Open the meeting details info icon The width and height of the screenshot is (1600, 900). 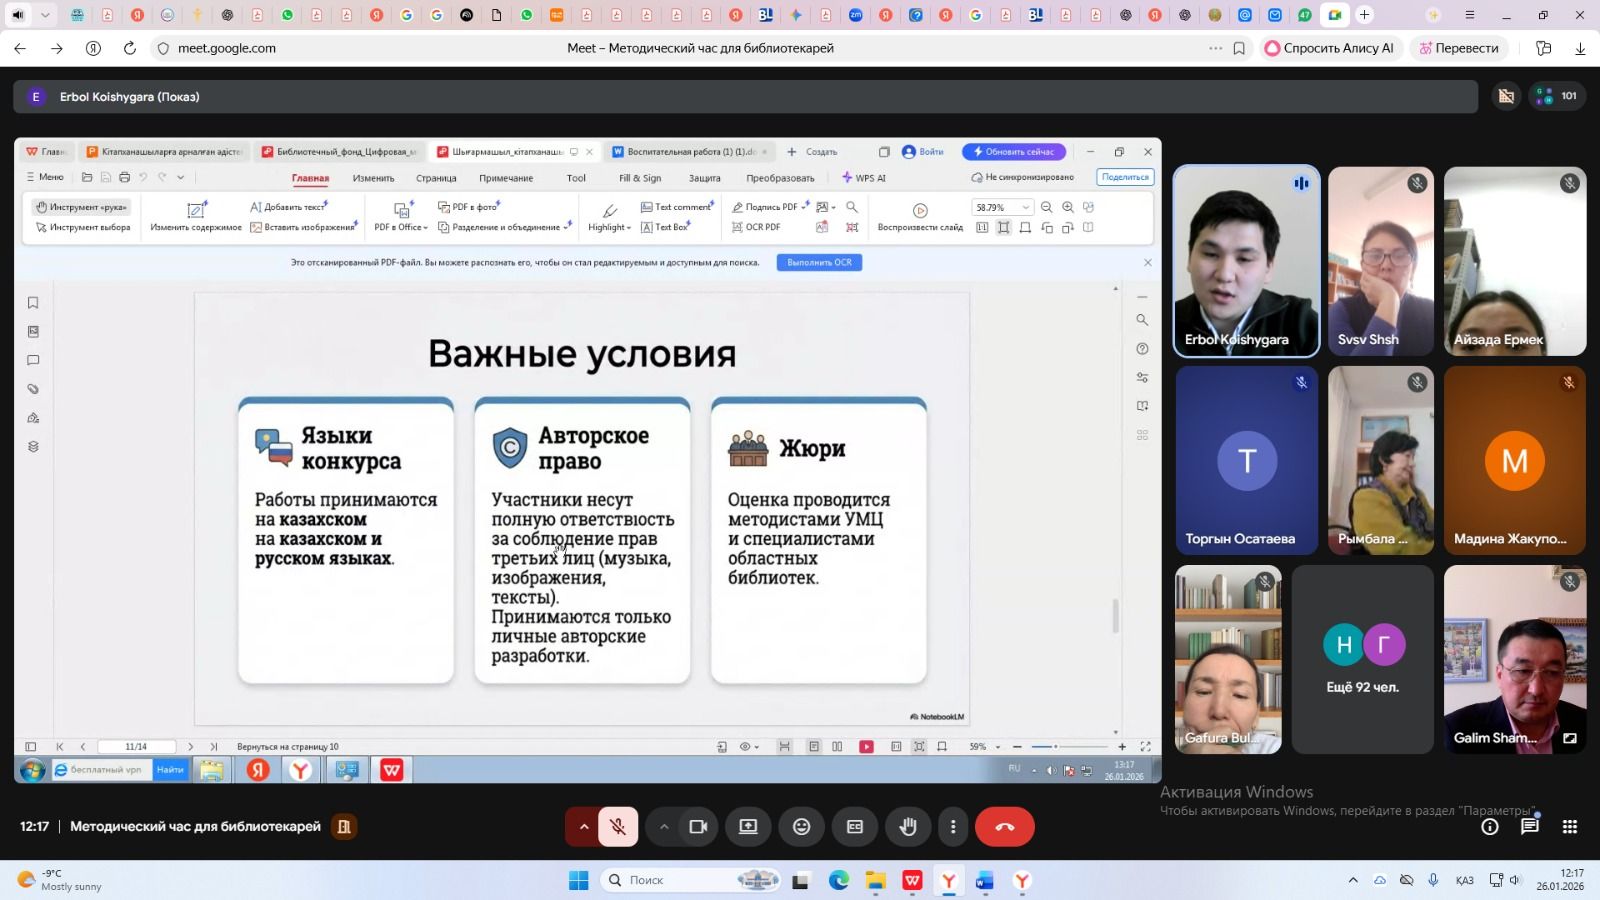[x=1489, y=827]
